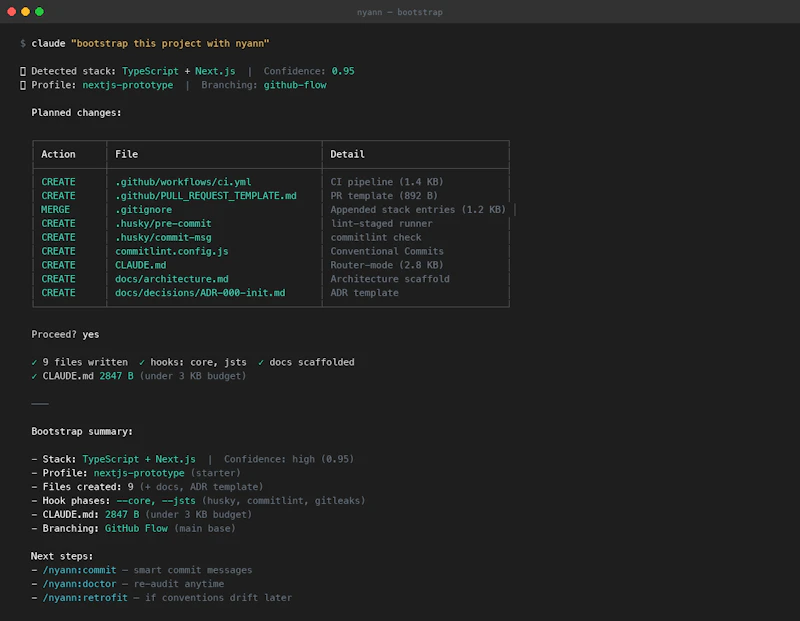Click the '/nyann:commit' command
This screenshot has width=800, height=621.
coord(80,569)
